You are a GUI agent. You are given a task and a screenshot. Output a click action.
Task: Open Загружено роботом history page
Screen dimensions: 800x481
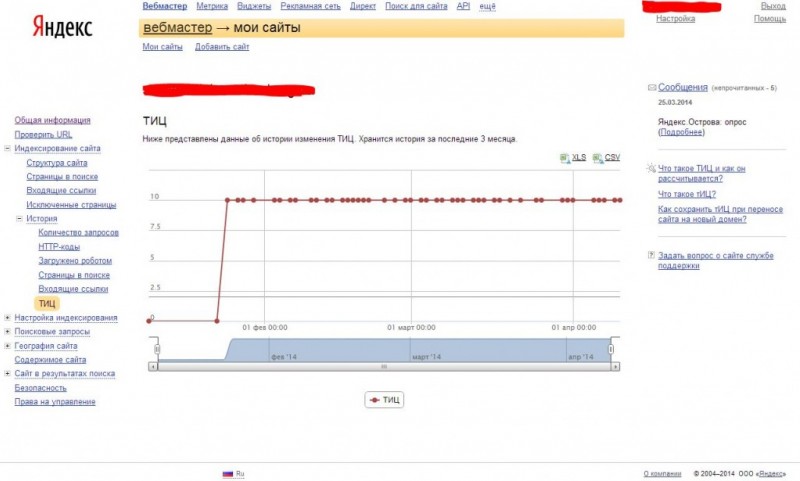tap(74, 261)
